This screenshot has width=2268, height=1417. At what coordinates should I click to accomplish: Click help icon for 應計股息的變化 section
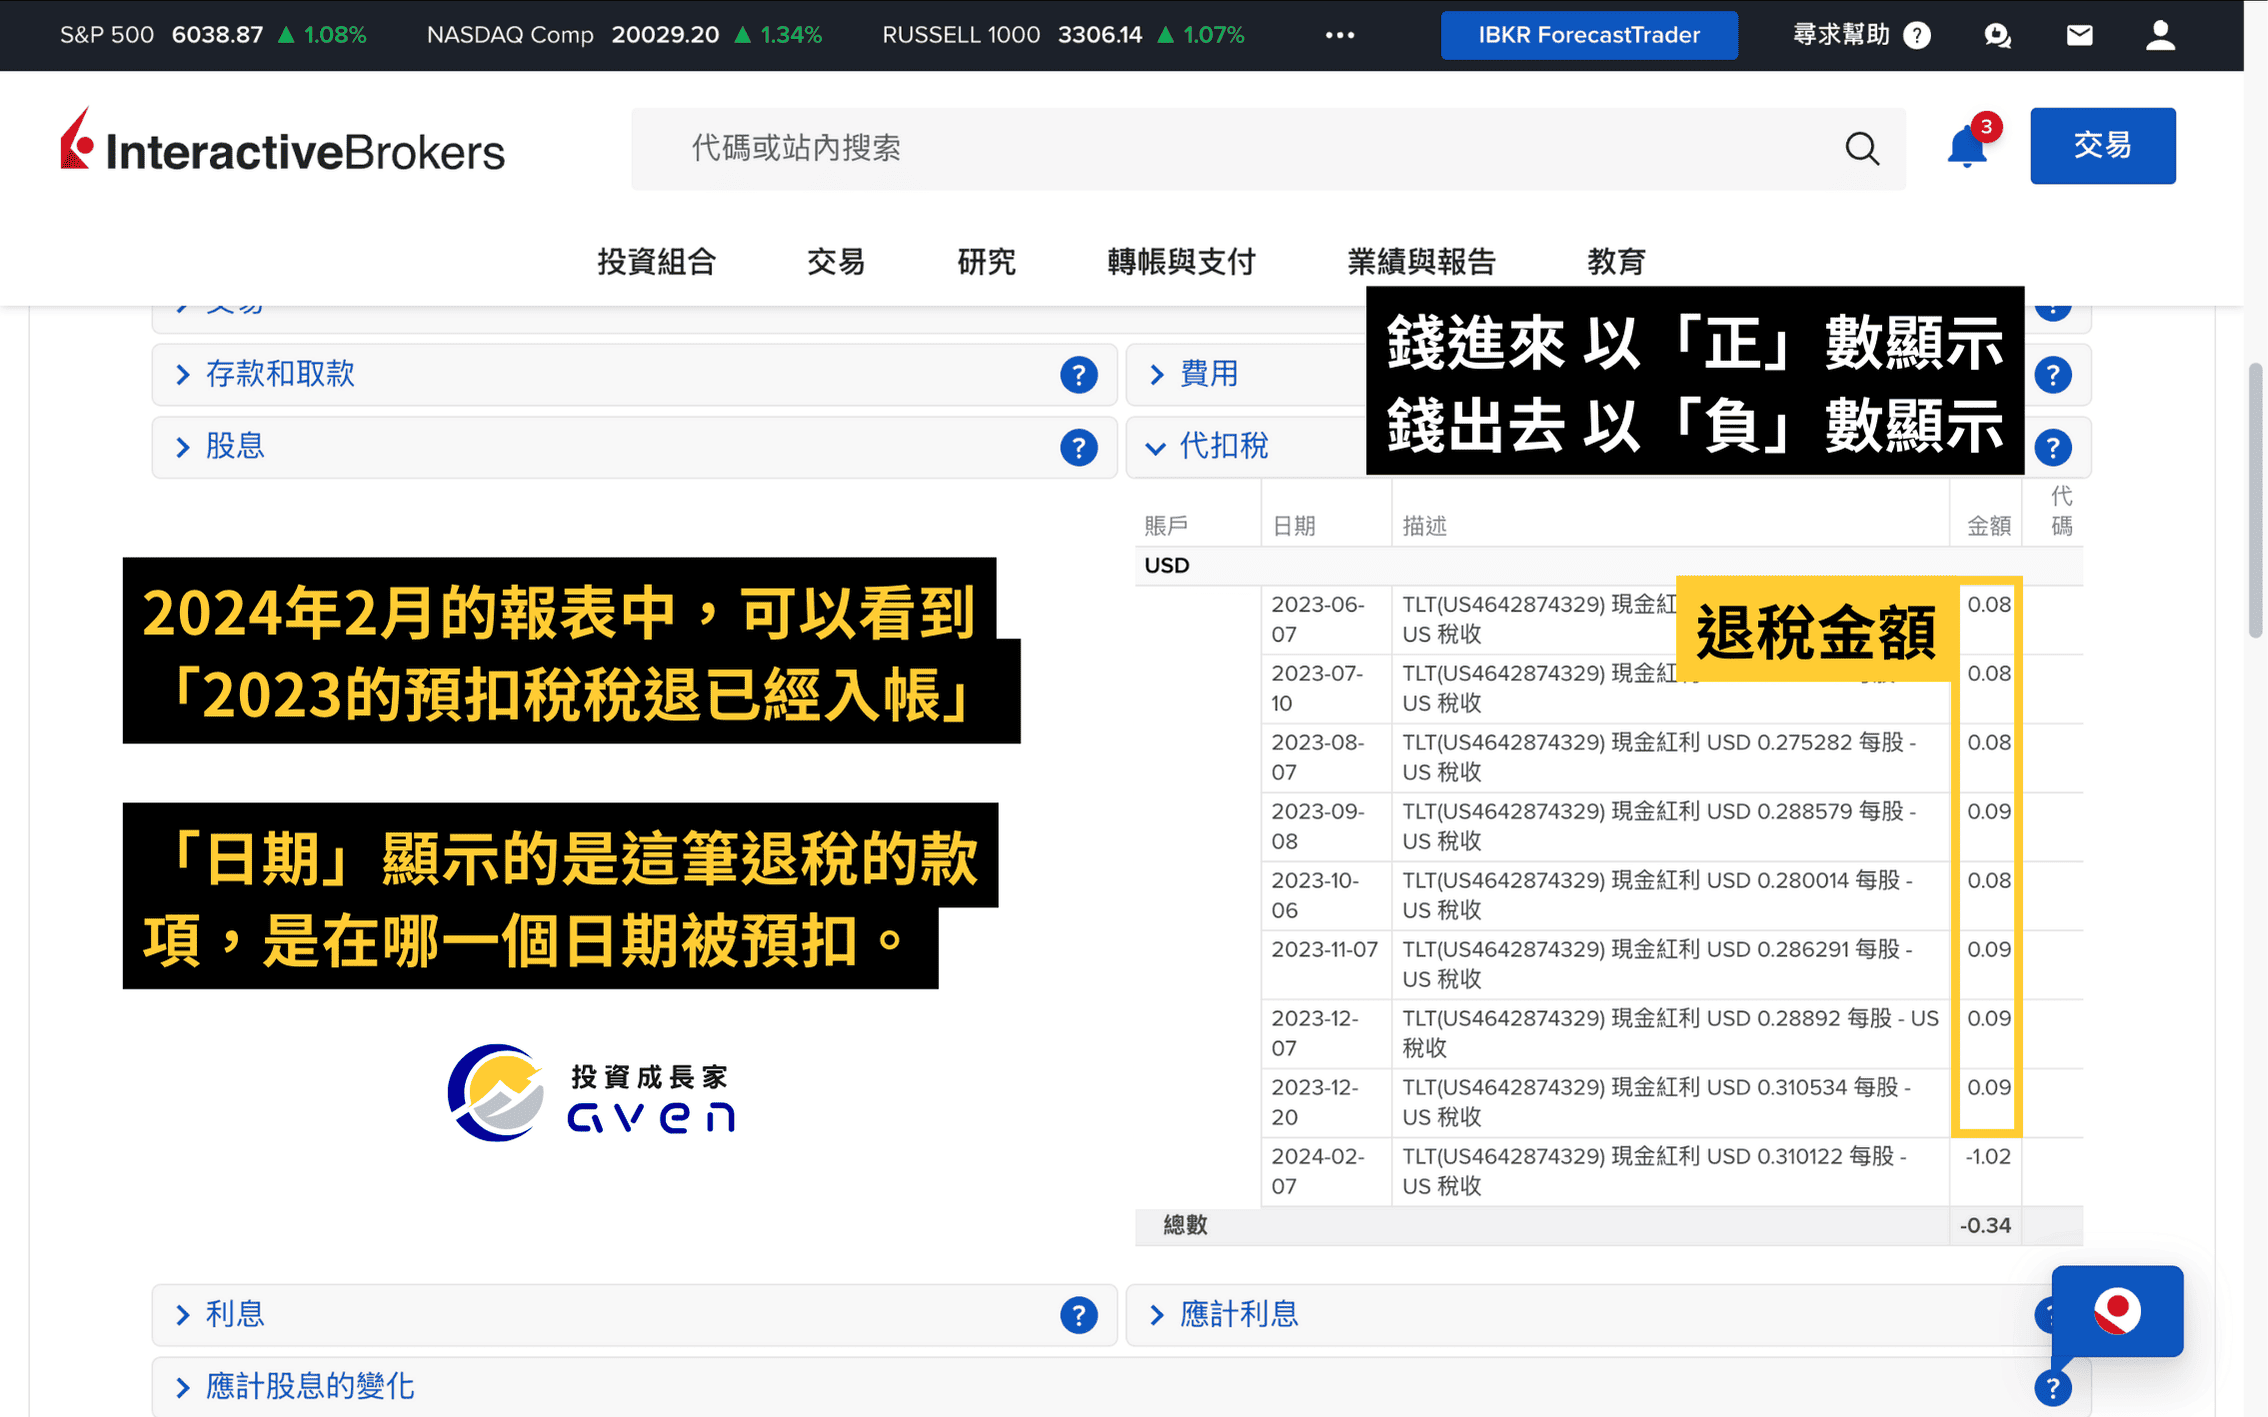click(2052, 1388)
